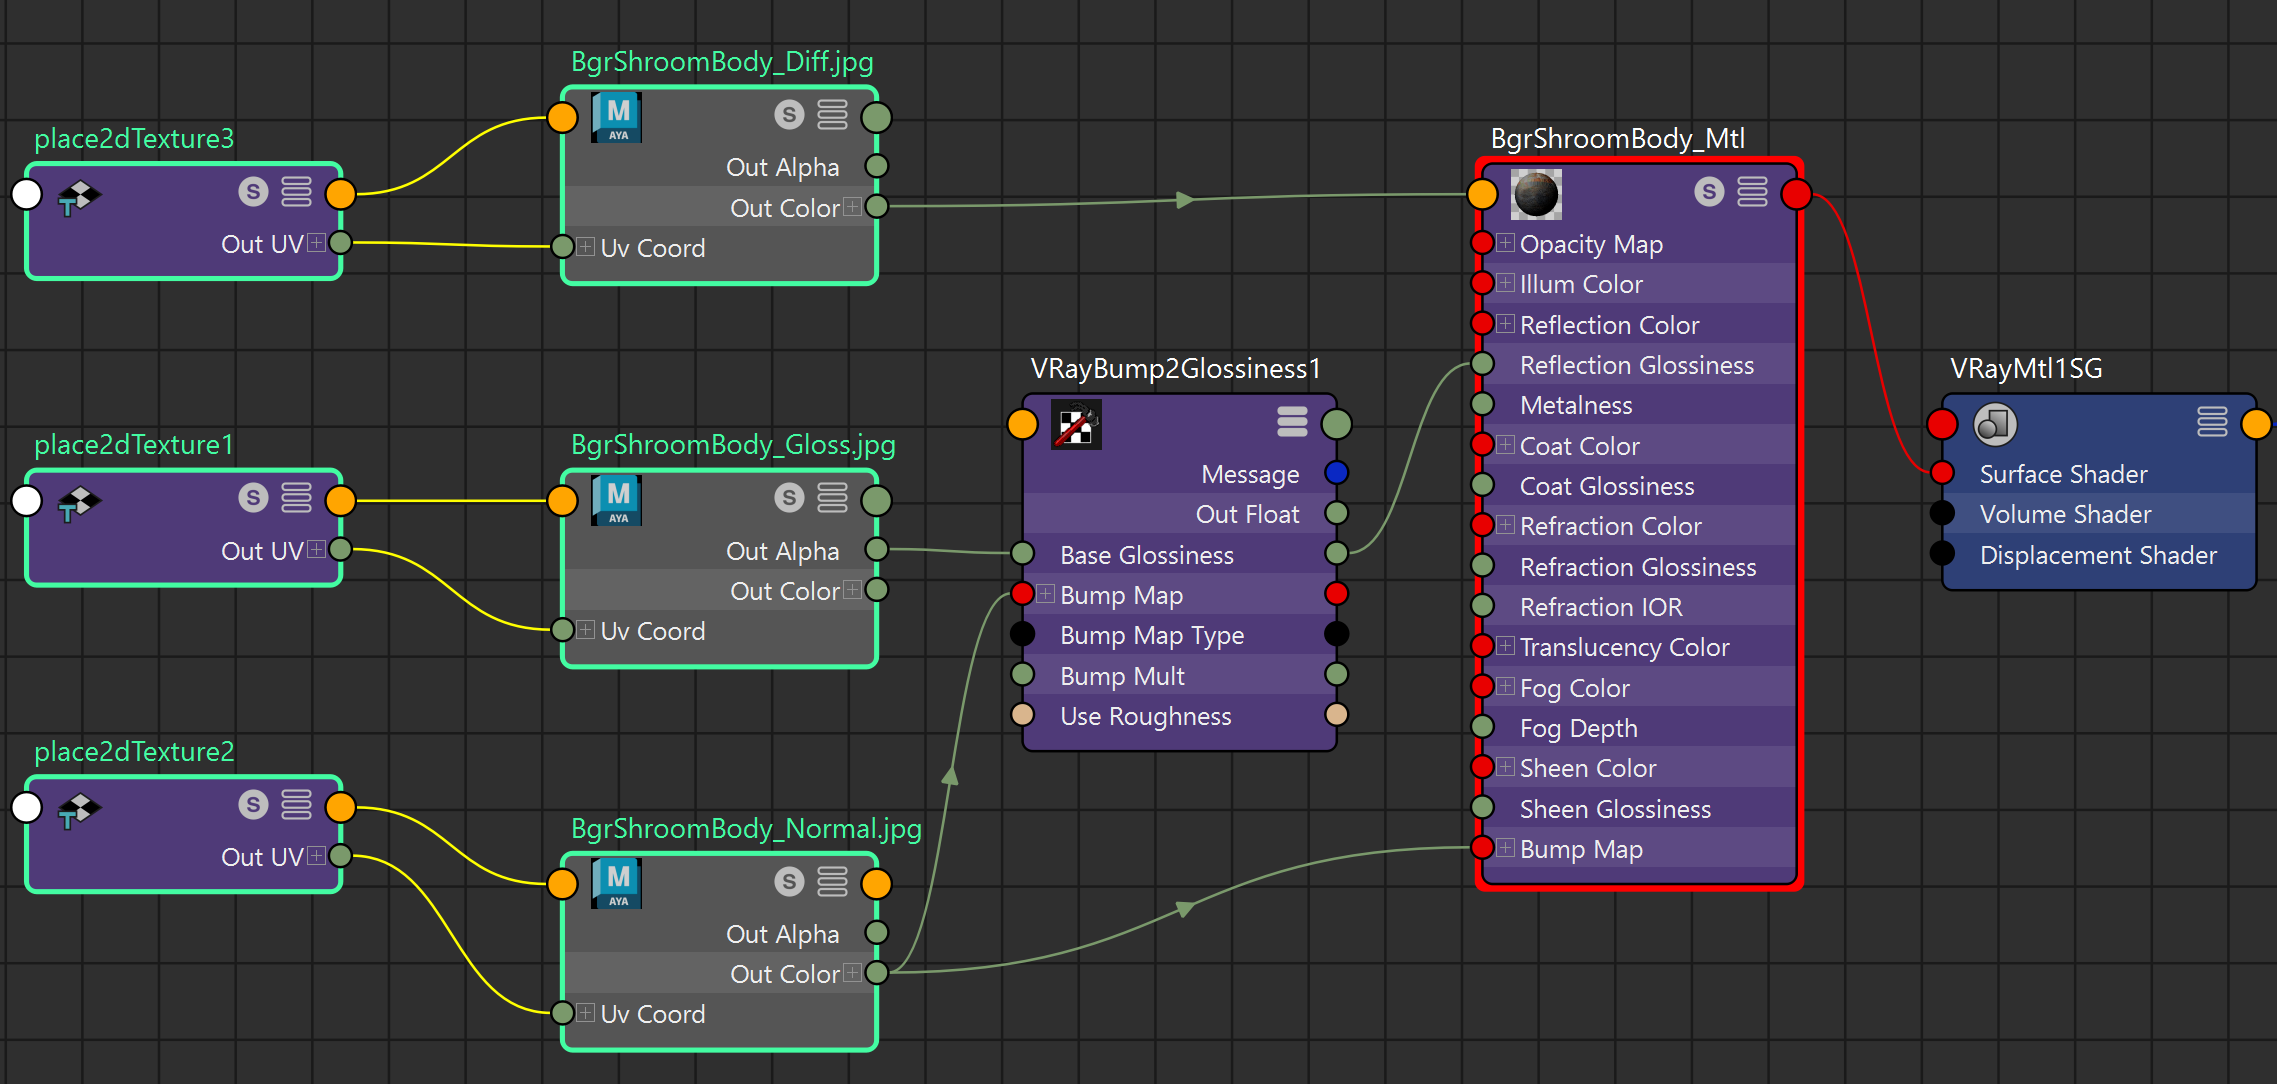
Task: Click the place2dTexture2 node icon
Action: pos(79,811)
